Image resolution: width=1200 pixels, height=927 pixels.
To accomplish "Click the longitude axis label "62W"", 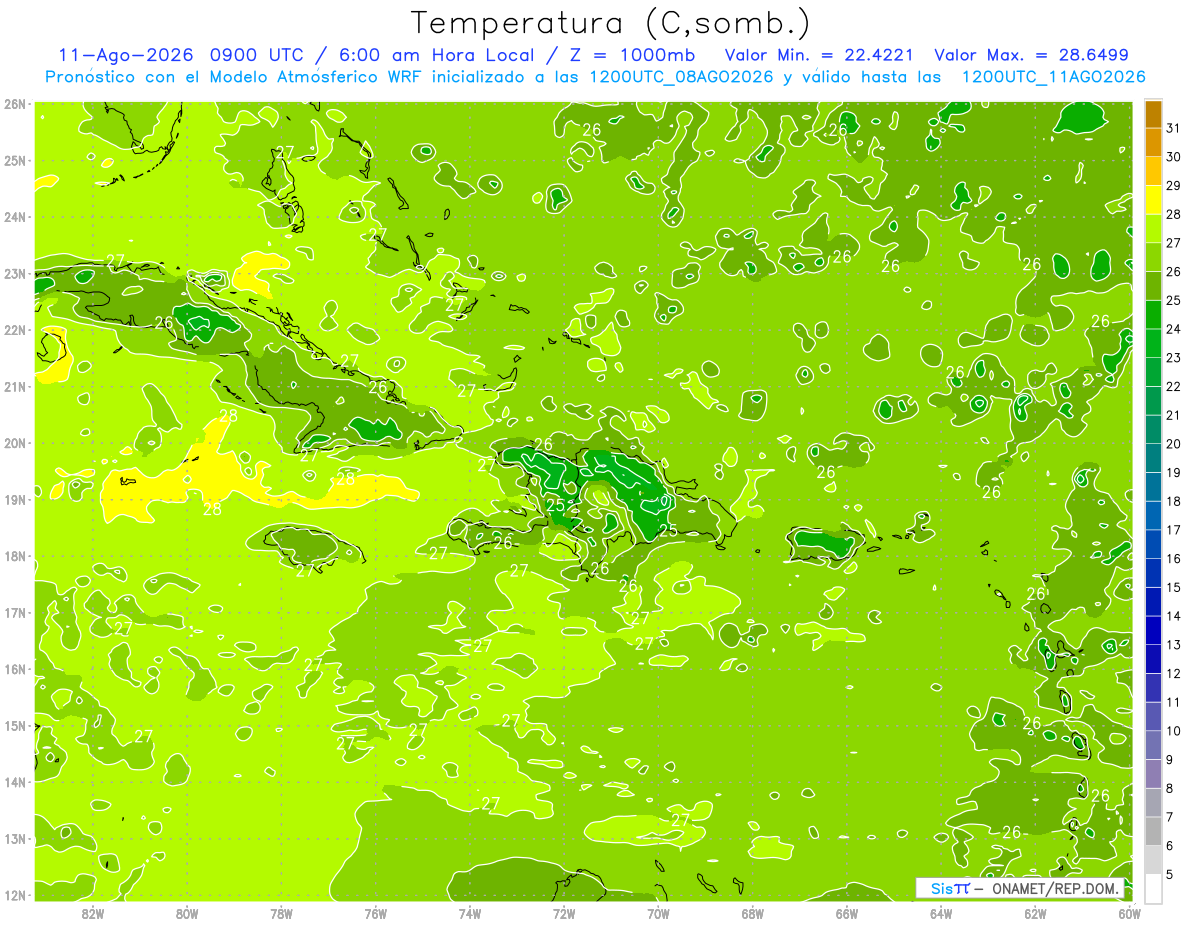I will click(x=1035, y=913).
